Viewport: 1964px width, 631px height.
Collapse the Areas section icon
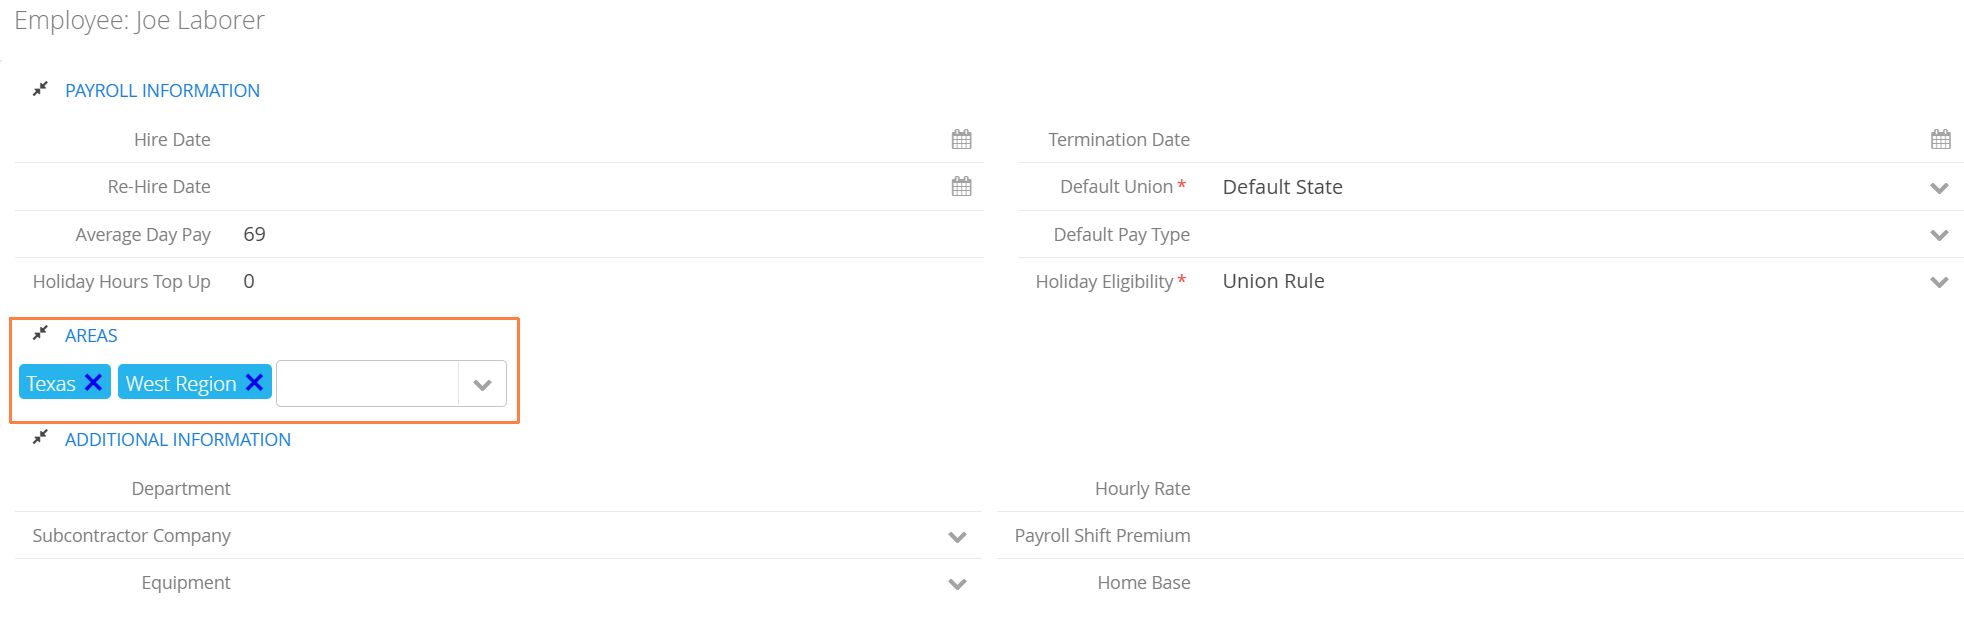tap(40, 333)
